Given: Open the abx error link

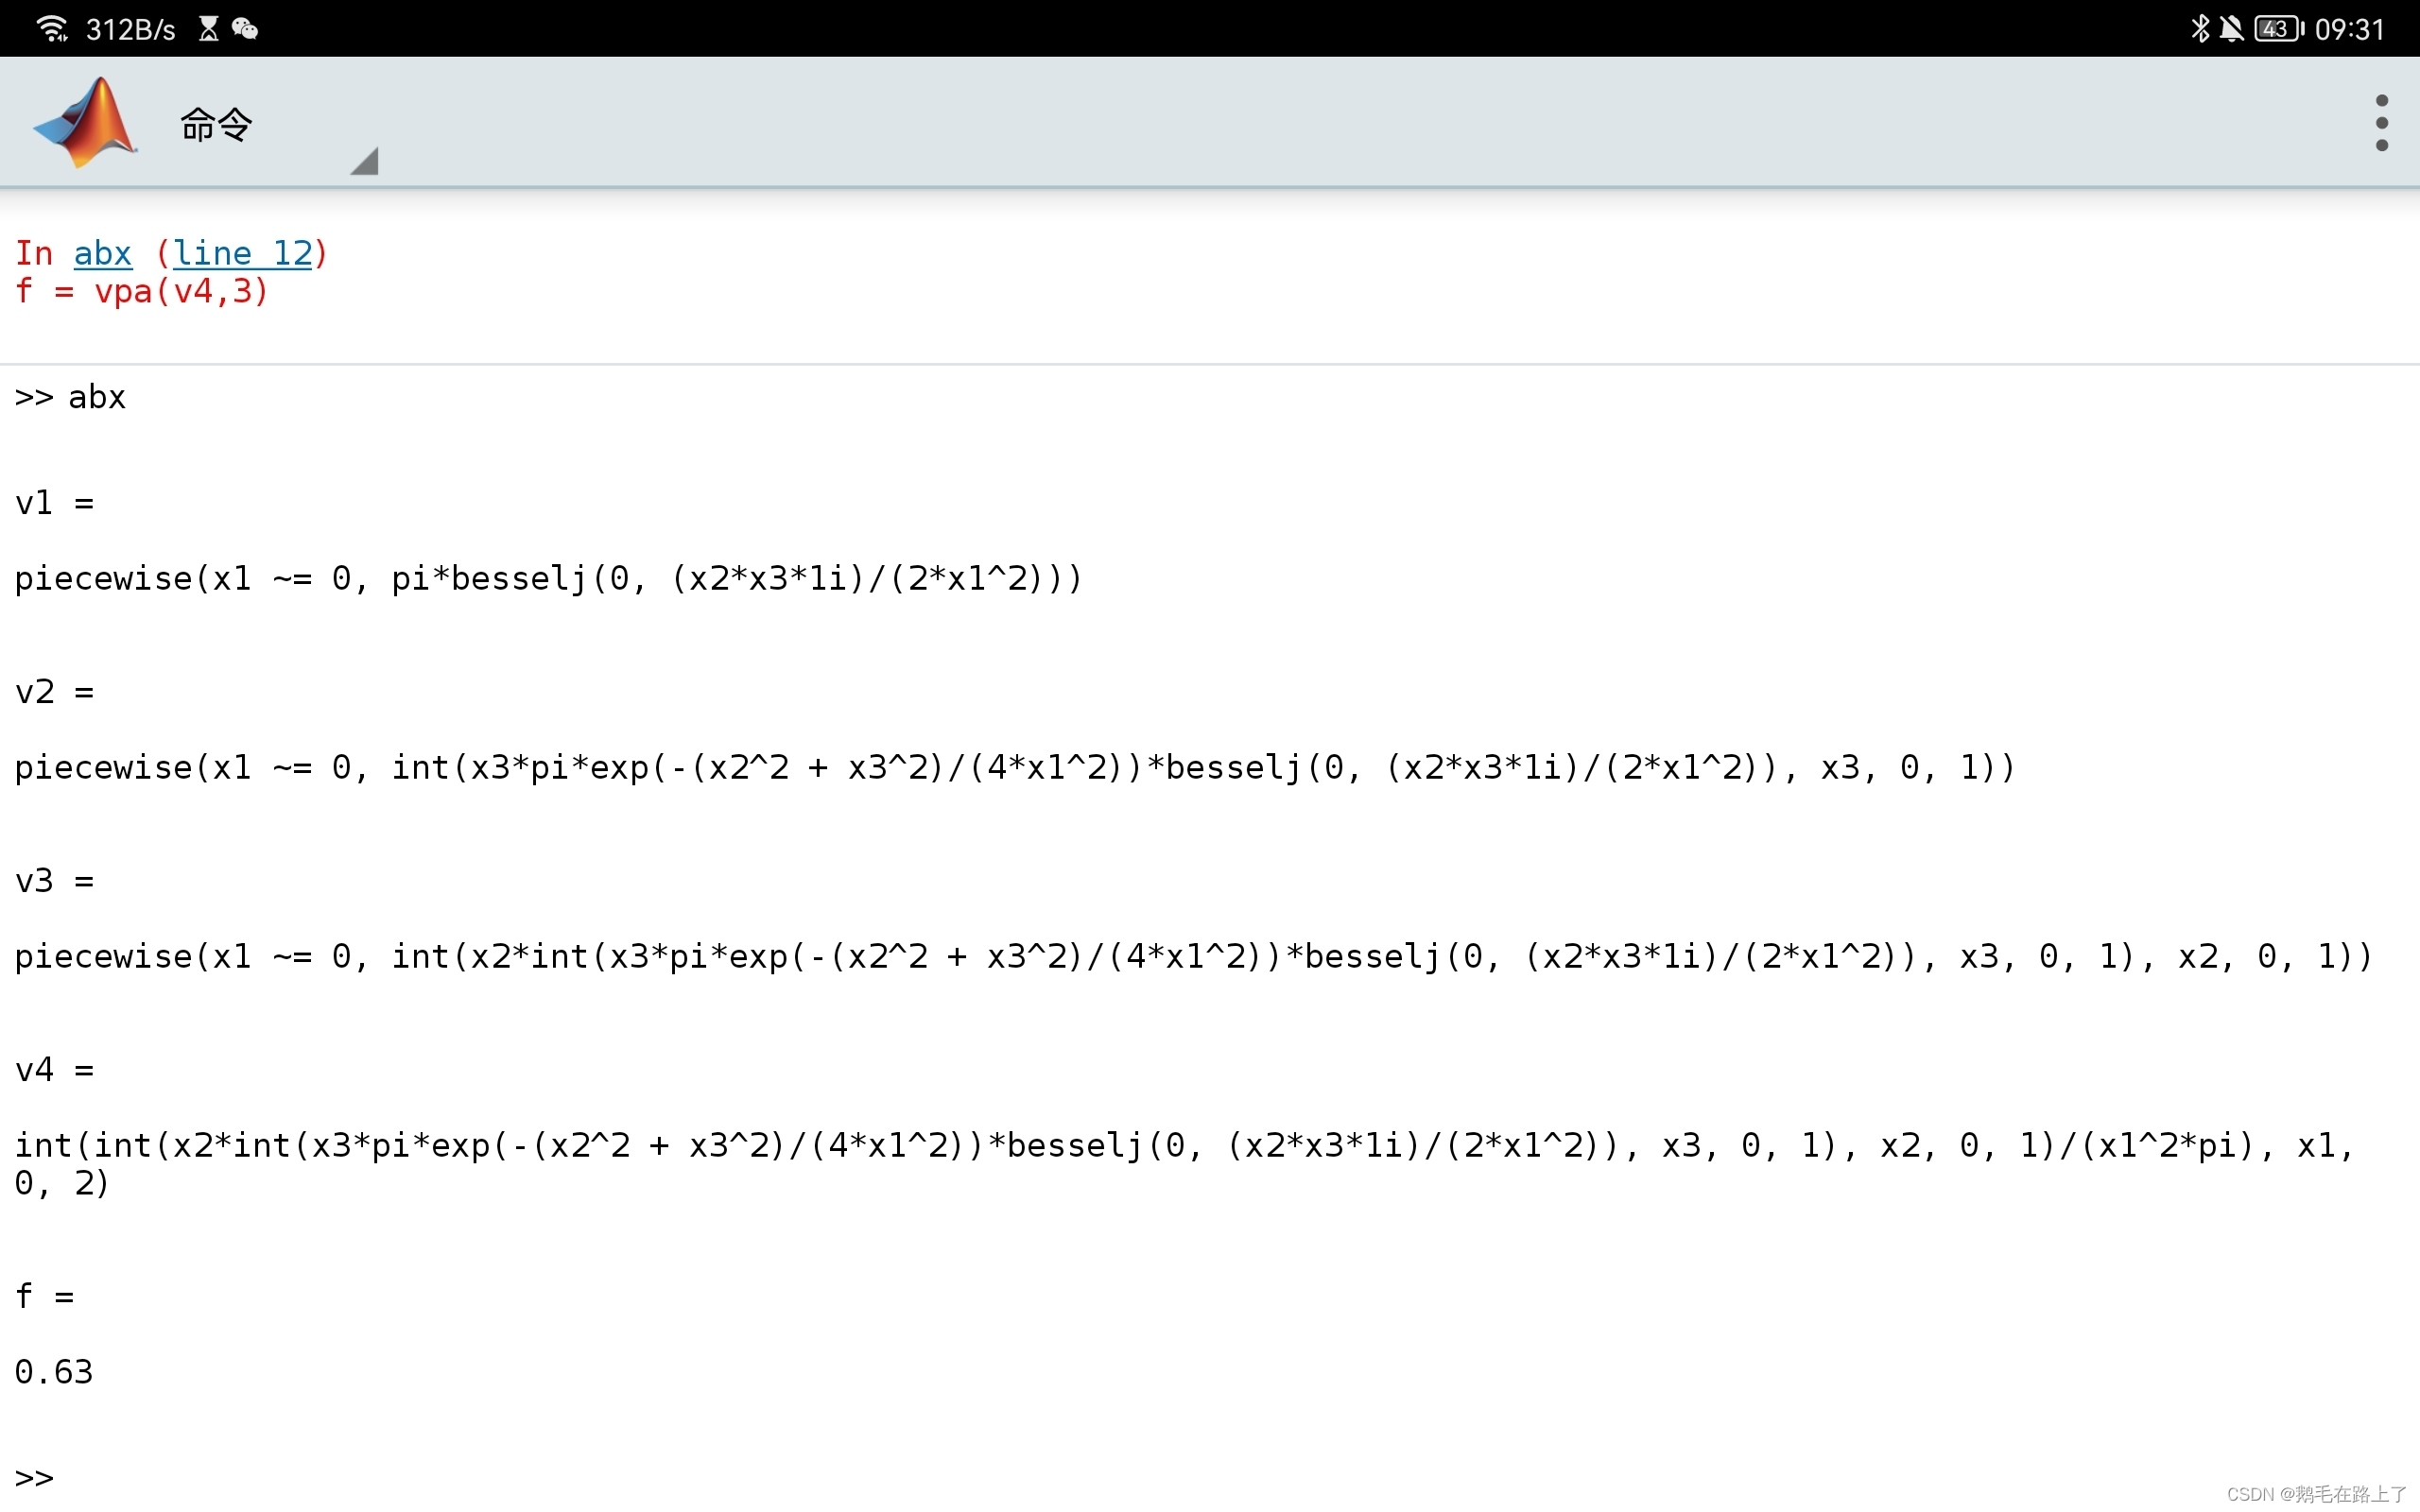Looking at the screenshot, I should coord(103,254).
